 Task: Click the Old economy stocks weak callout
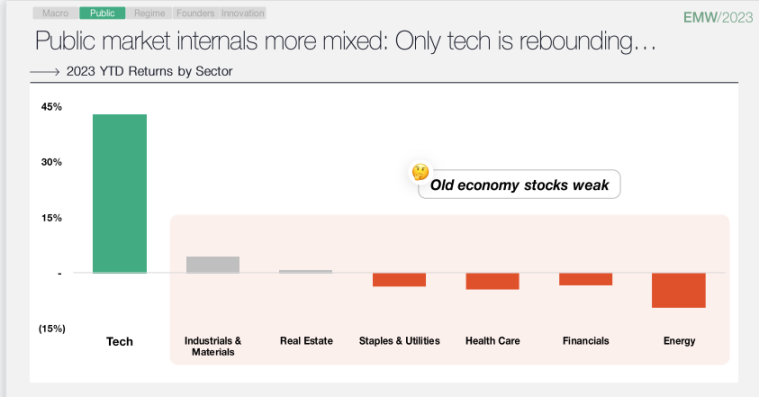[519, 184]
